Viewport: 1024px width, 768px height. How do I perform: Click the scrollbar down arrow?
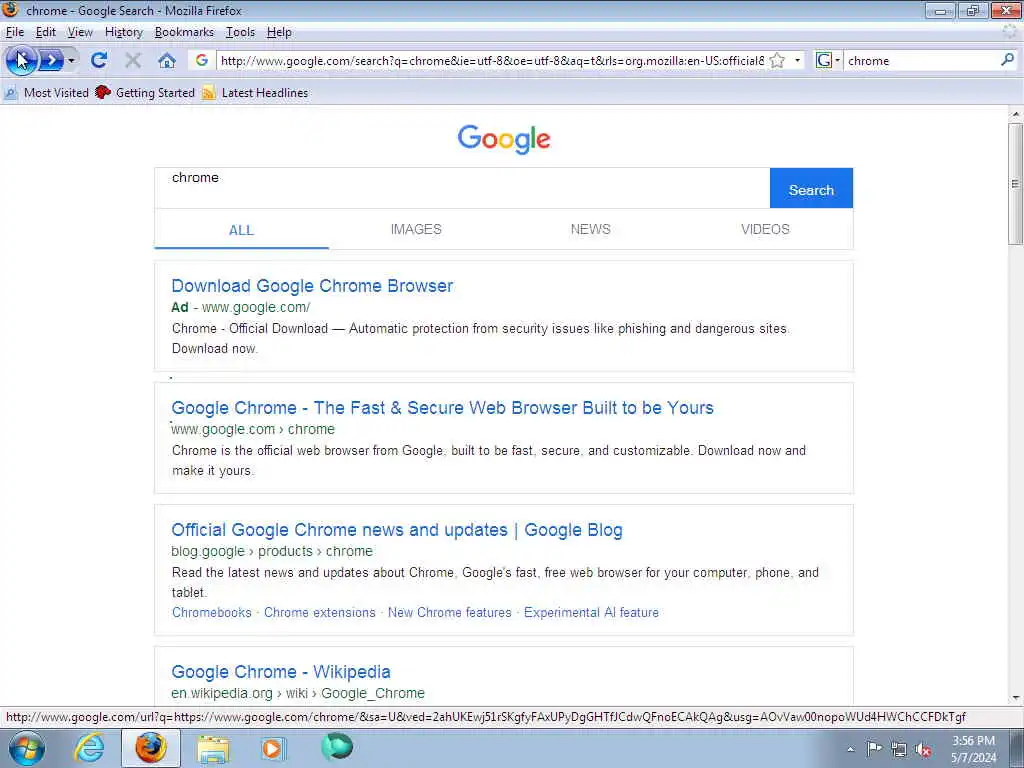(x=1016, y=698)
